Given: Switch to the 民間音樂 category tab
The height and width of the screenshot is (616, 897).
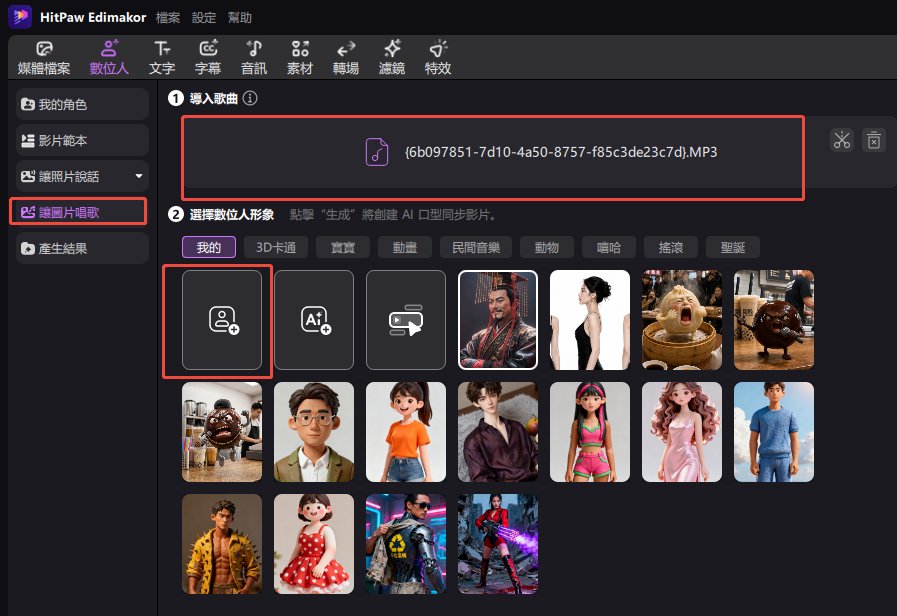Looking at the screenshot, I should pyautogui.click(x=476, y=247).
